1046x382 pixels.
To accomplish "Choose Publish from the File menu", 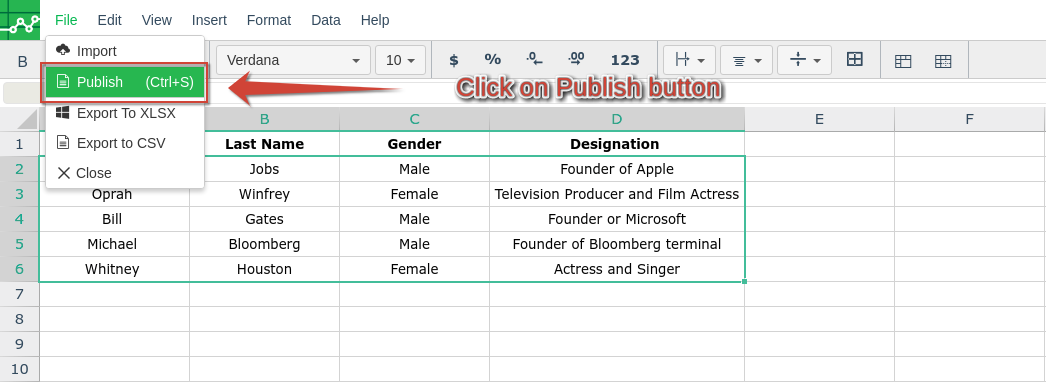I will pos(125,82).
